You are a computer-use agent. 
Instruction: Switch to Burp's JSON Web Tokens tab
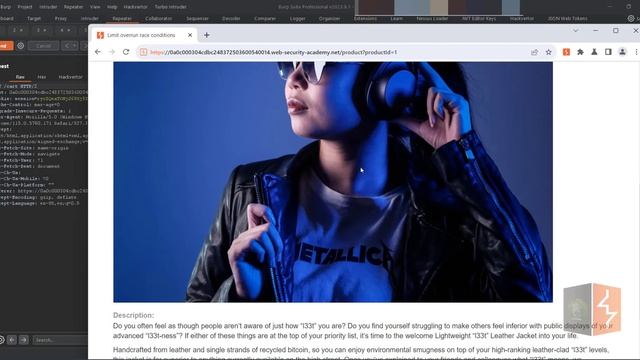[567, 18]
